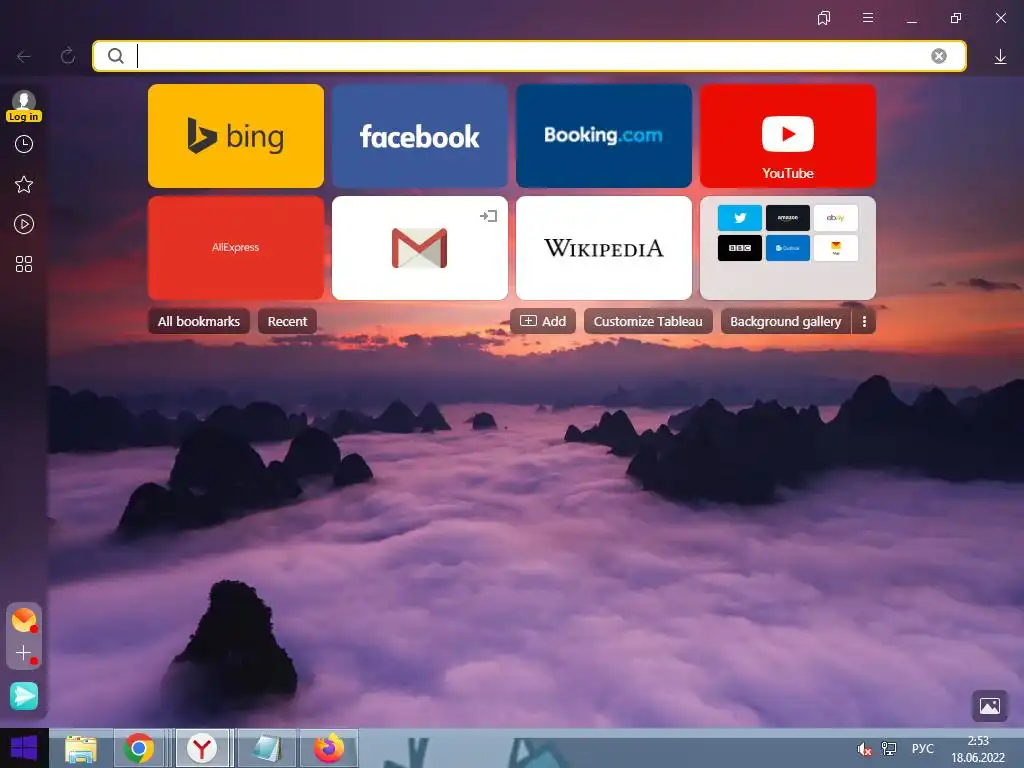Open Windows Start menu

click(24, 748)
